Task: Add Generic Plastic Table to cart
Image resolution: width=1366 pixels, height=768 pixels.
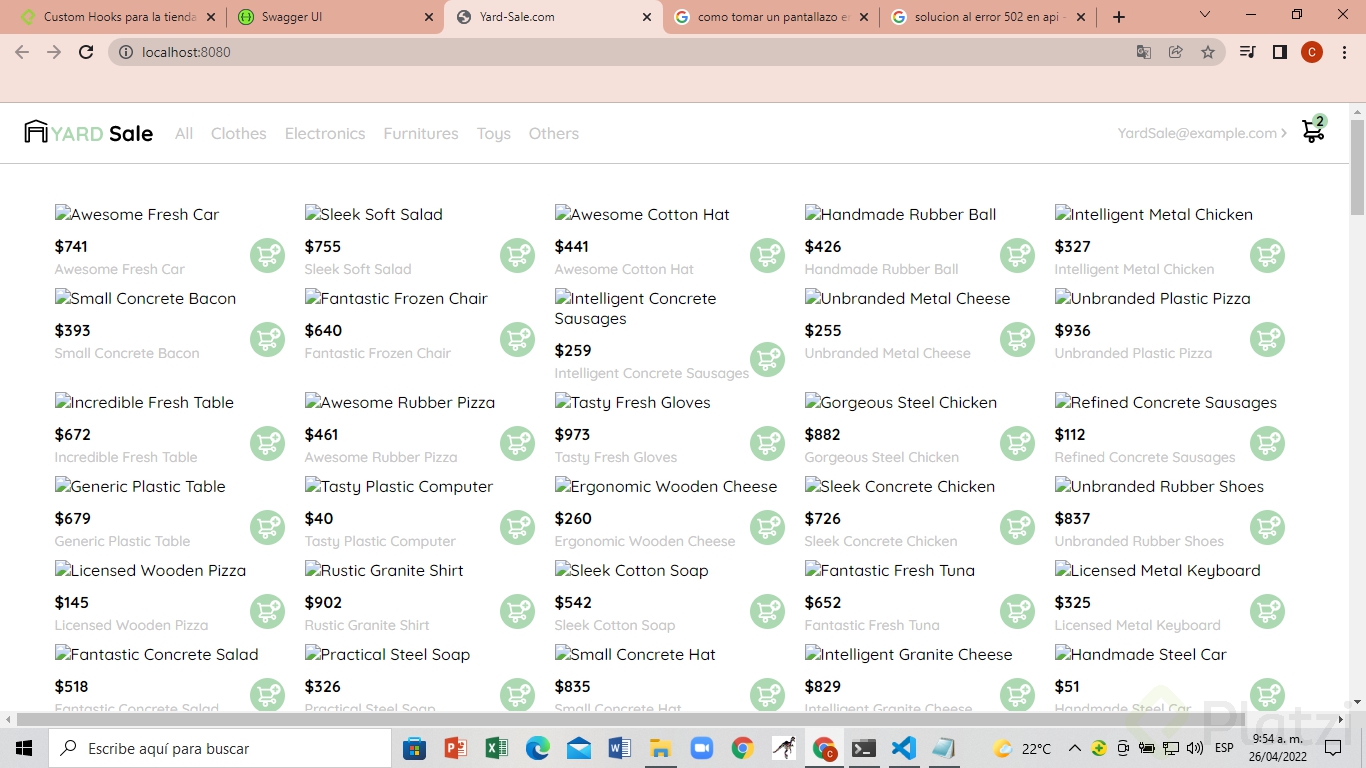Action: point(267,528)
